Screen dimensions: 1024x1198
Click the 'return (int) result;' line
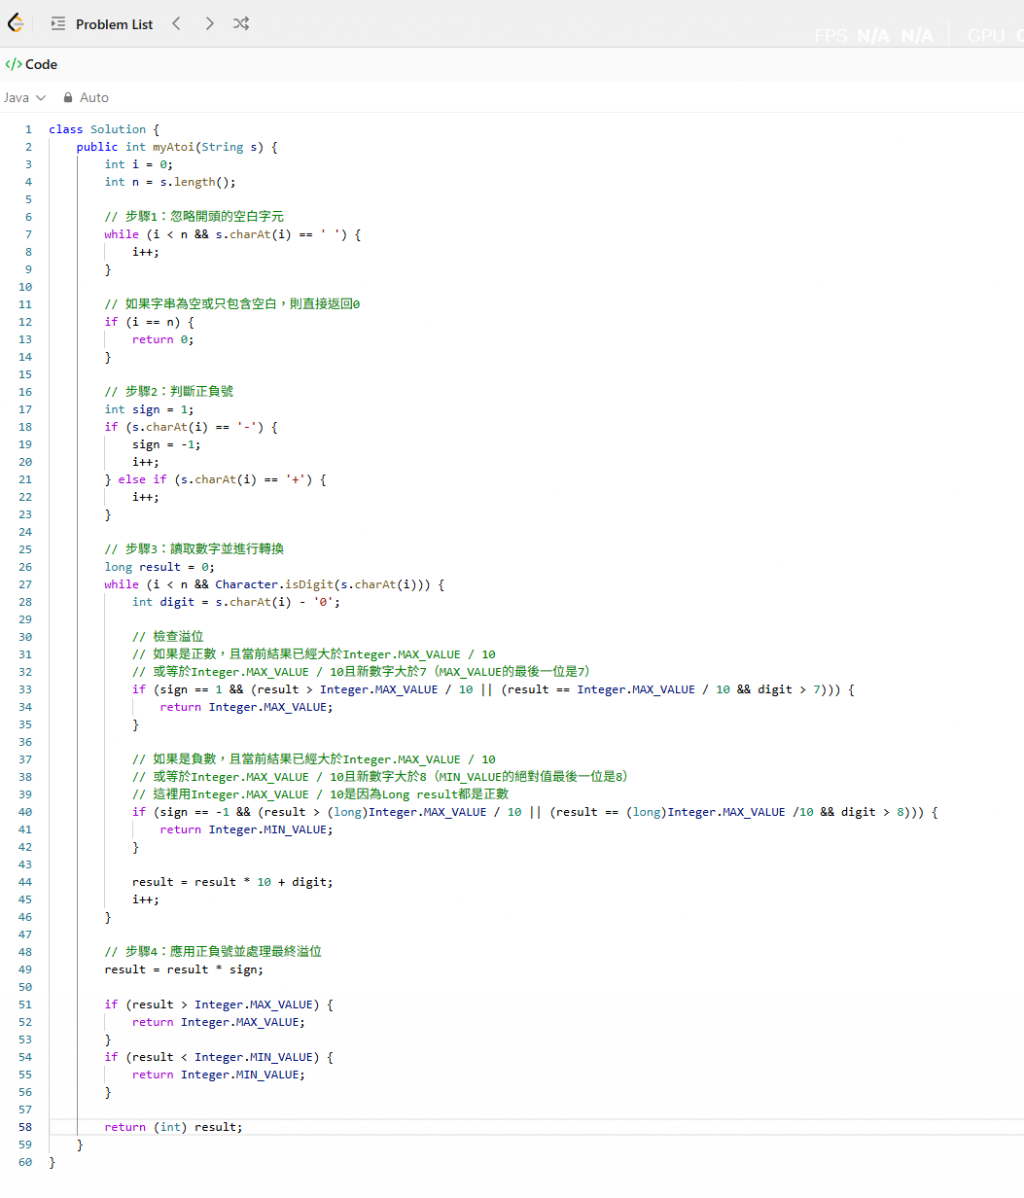[173, 1127]
